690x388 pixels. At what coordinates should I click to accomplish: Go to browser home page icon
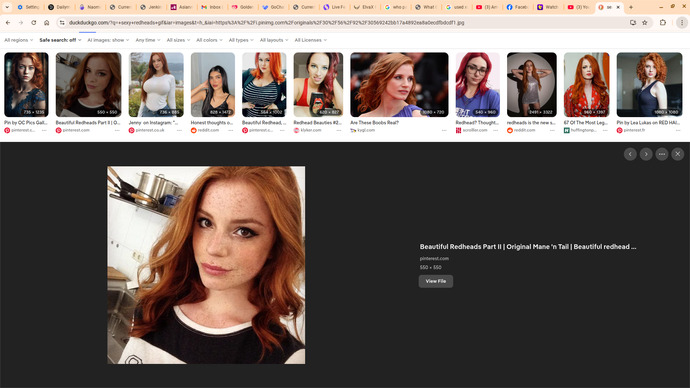coord(46,22)
